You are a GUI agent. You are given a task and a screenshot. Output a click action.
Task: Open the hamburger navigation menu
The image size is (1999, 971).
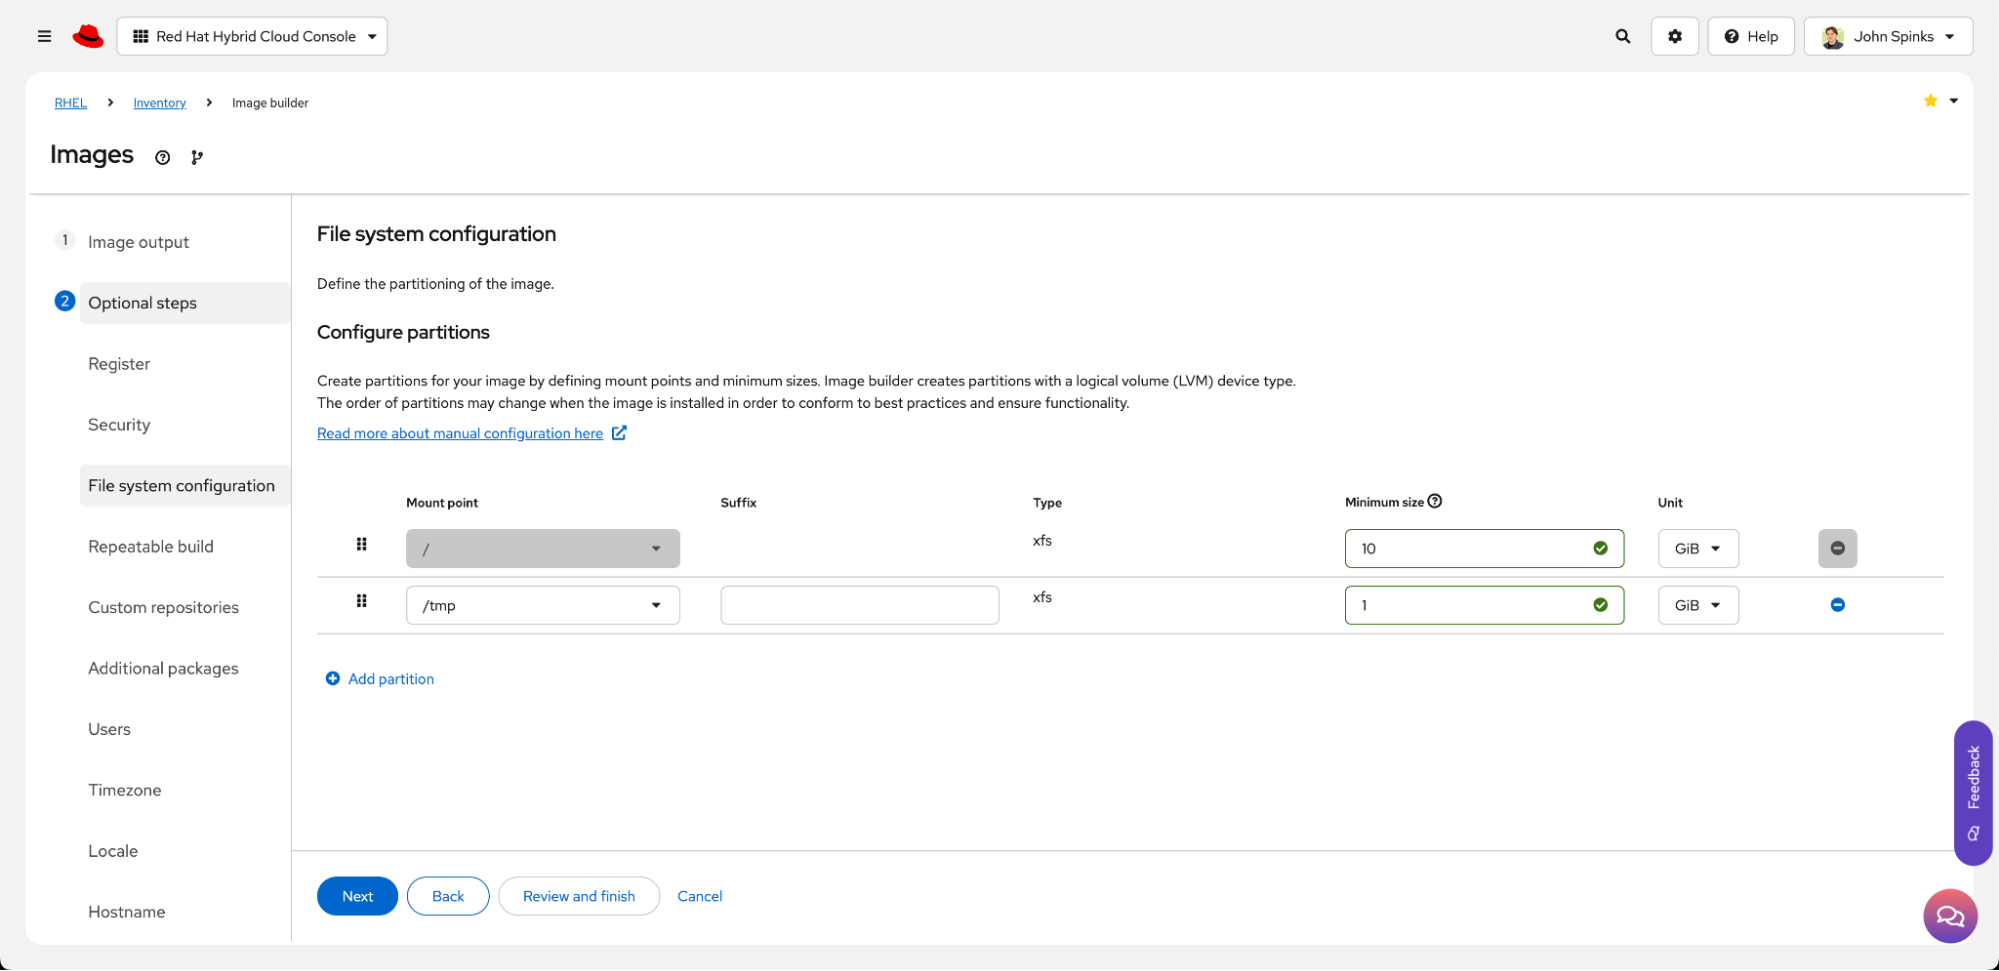[x=44, y=36]
